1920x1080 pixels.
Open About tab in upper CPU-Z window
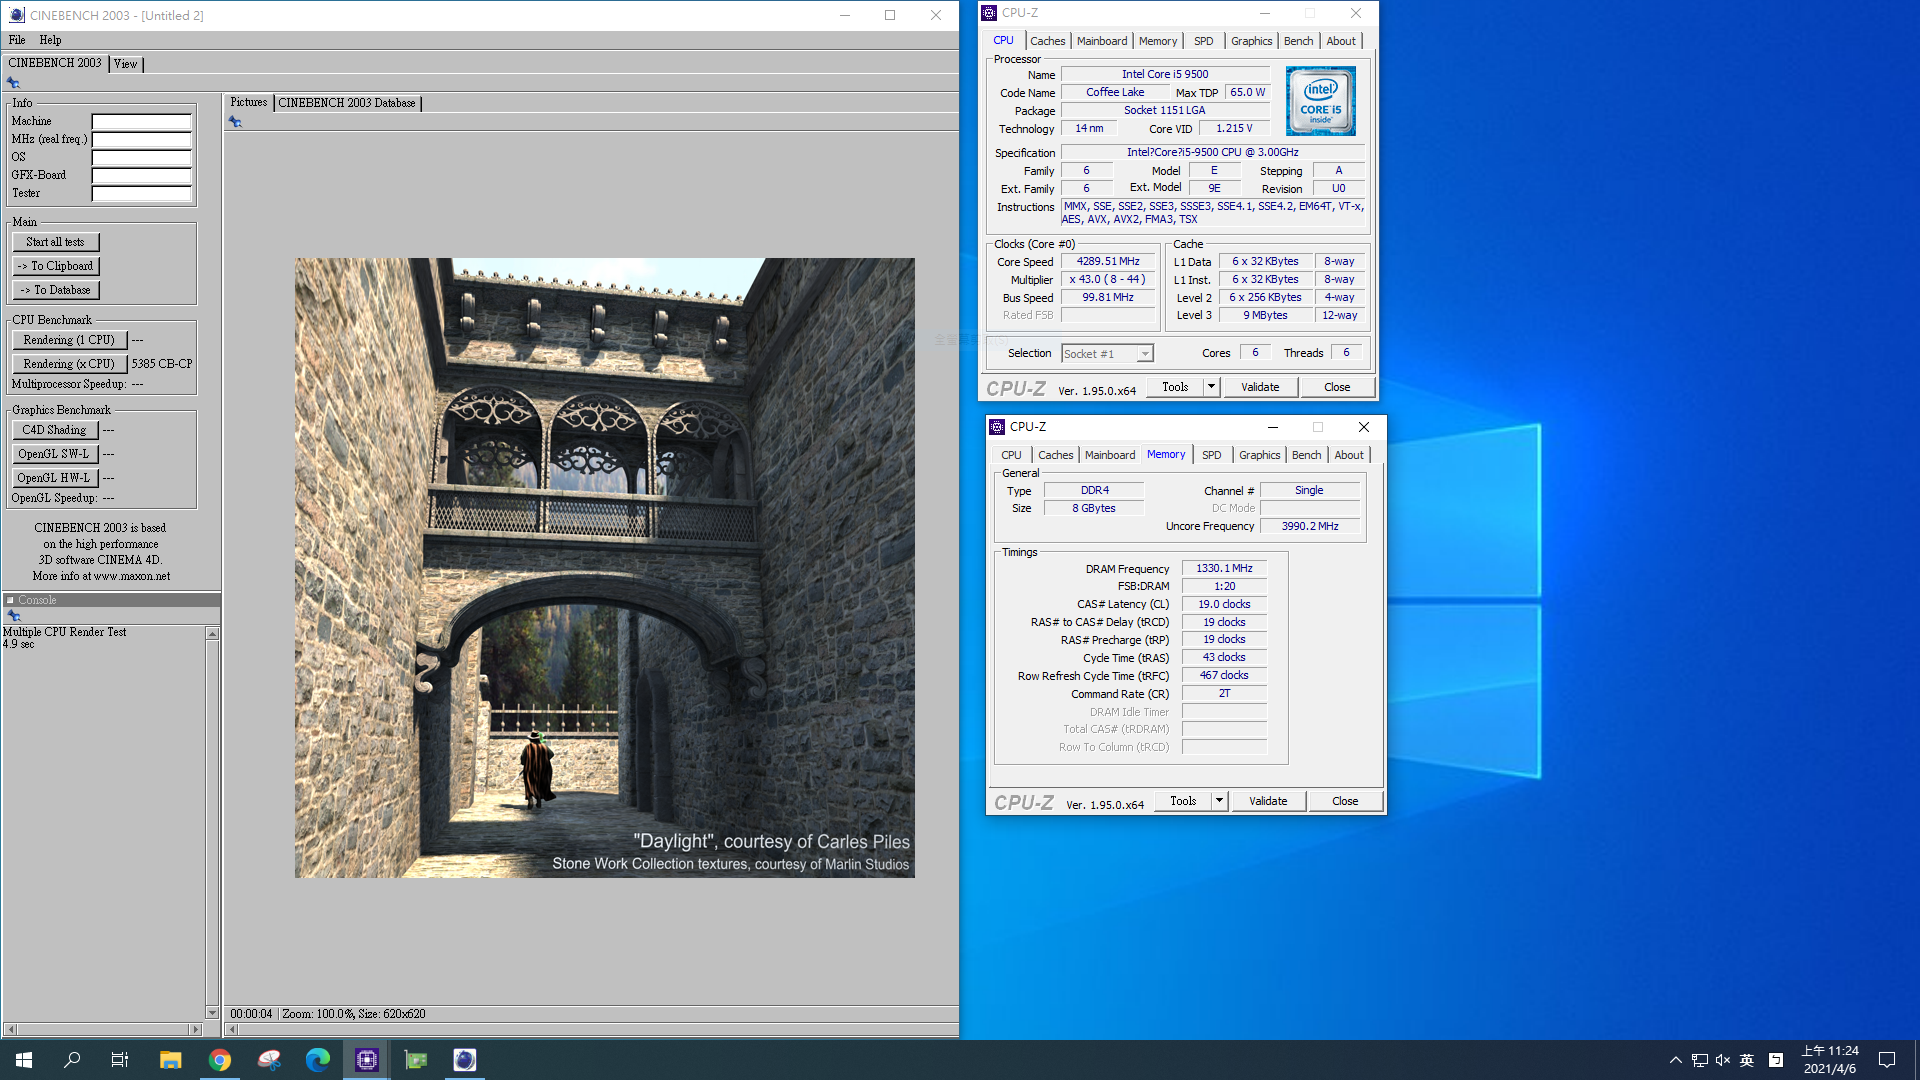1341,41
